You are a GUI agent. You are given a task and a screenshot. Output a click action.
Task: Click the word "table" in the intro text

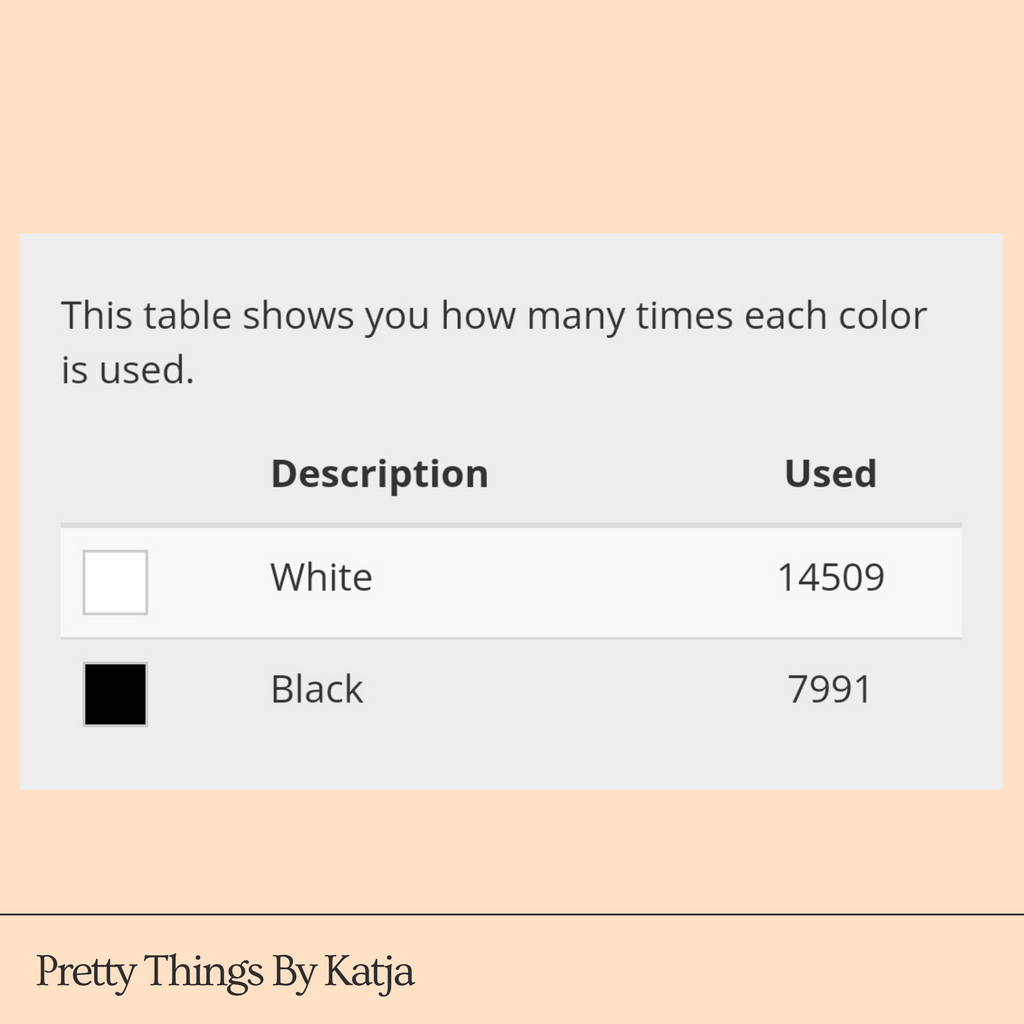click(187, 317)
